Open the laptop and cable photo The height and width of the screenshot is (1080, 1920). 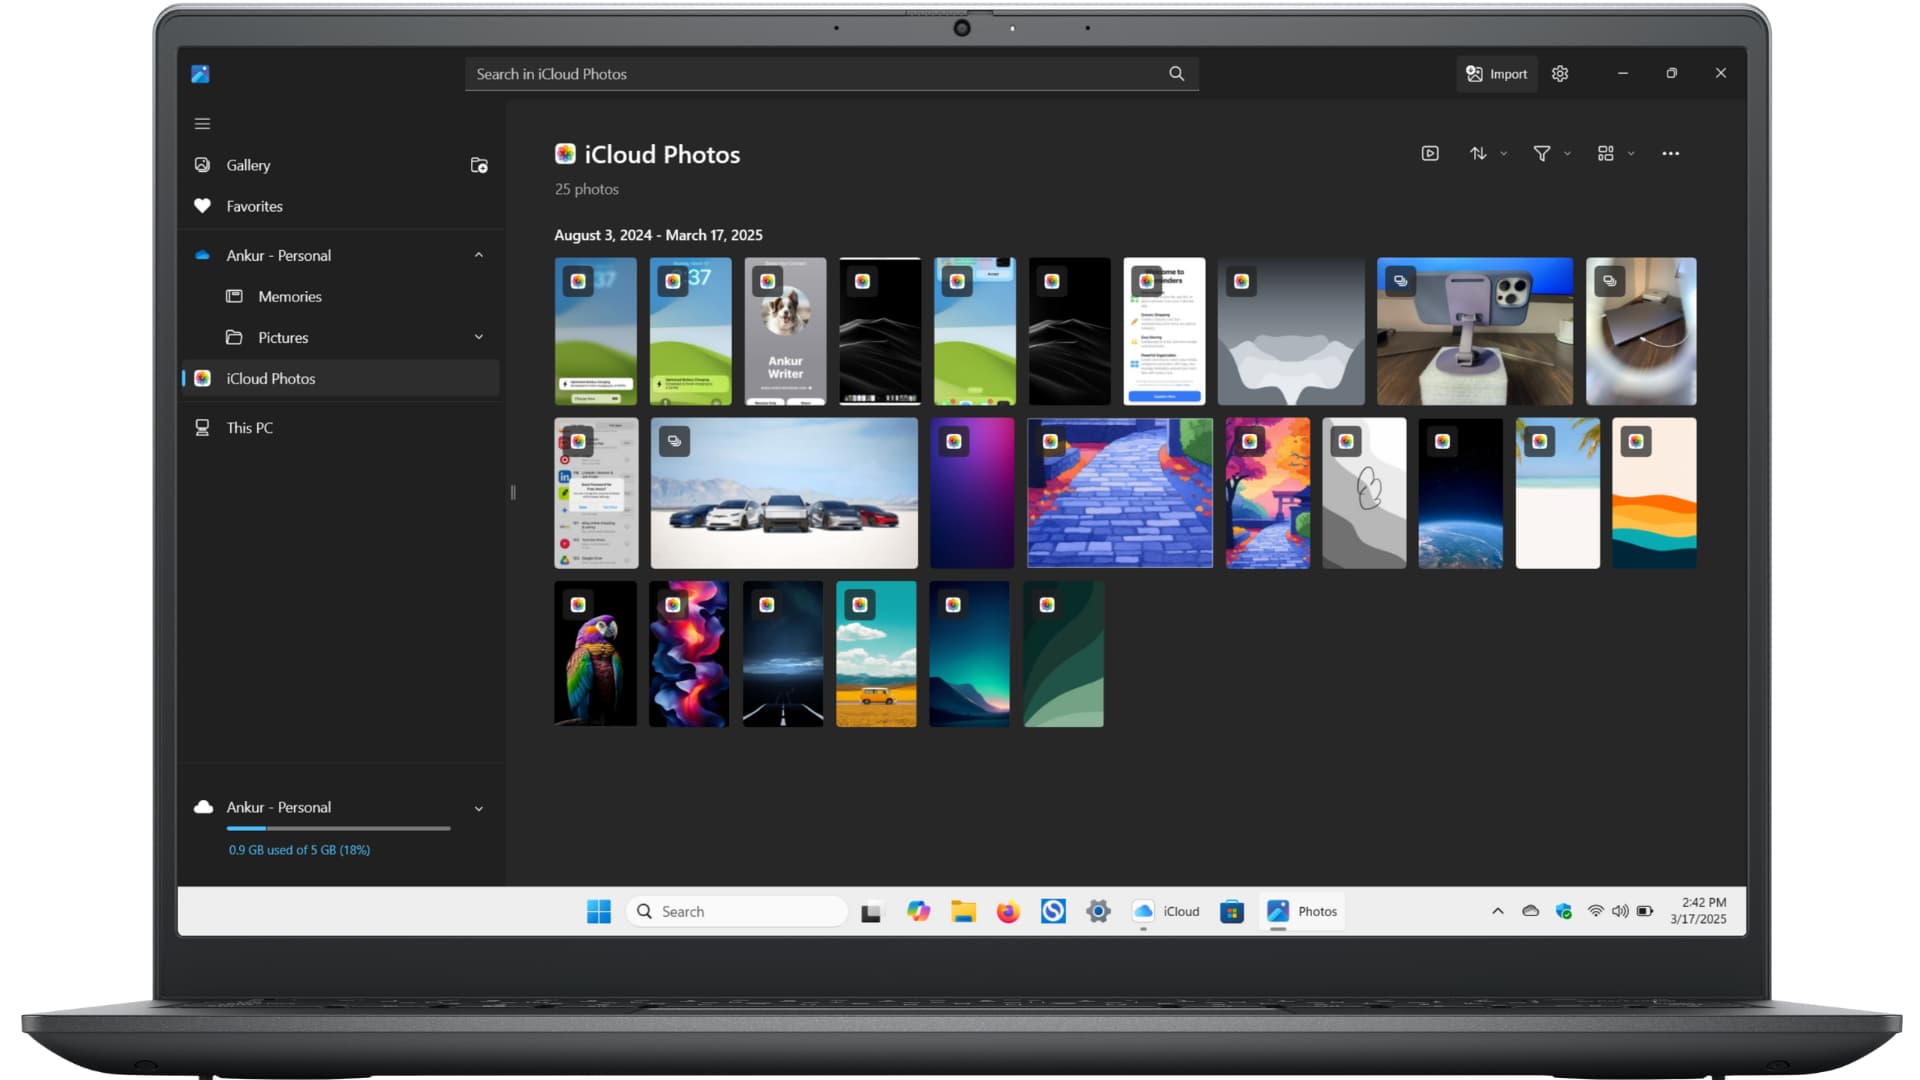point(1641,331)
